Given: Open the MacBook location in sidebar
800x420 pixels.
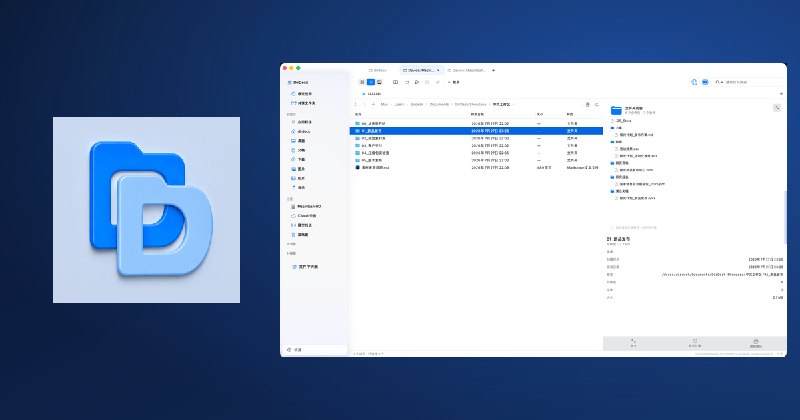Looking at the screenshot, I should [x=306, y=207].
